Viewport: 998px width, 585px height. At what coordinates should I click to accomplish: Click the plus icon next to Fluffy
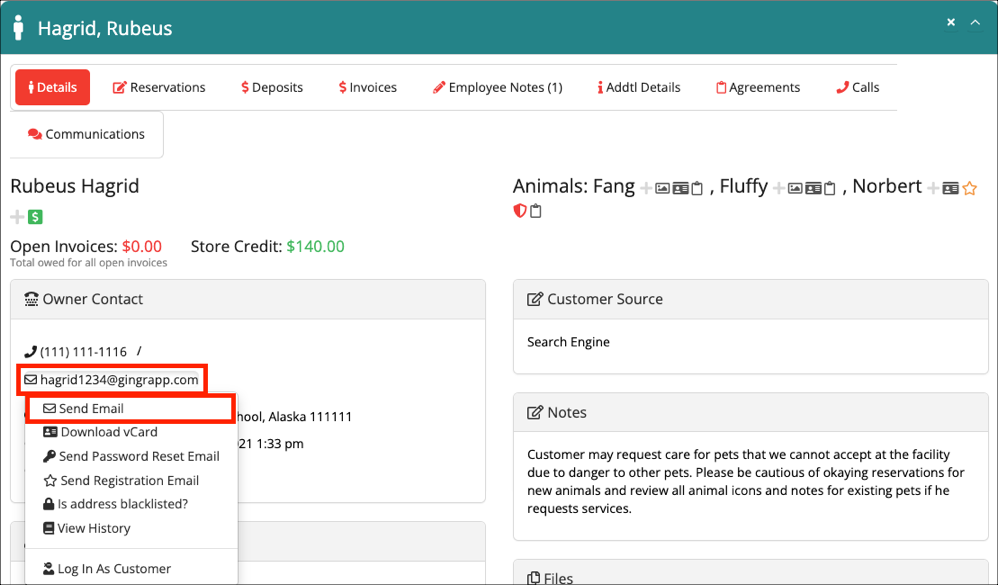[x=778, y=188]
